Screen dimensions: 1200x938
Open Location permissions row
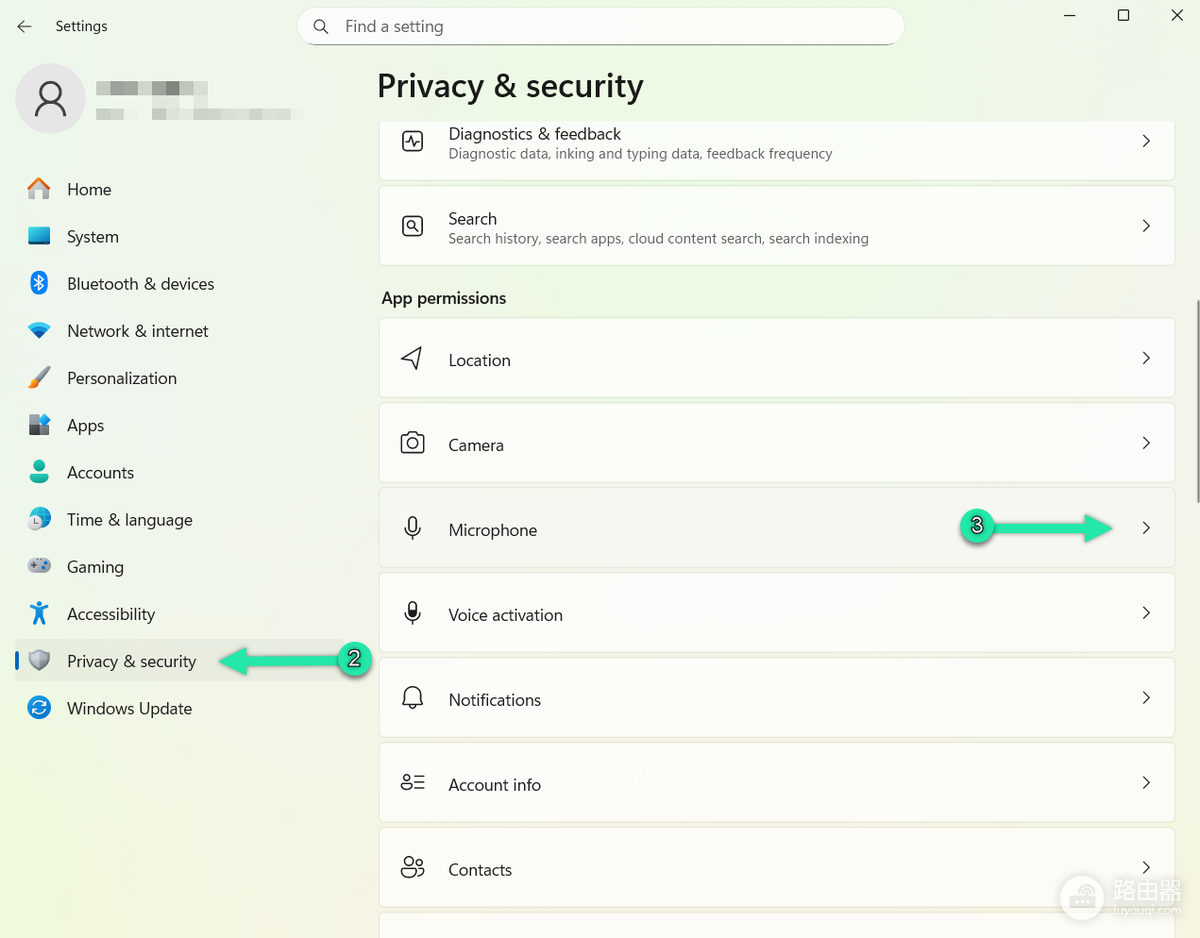coord(777,358)
